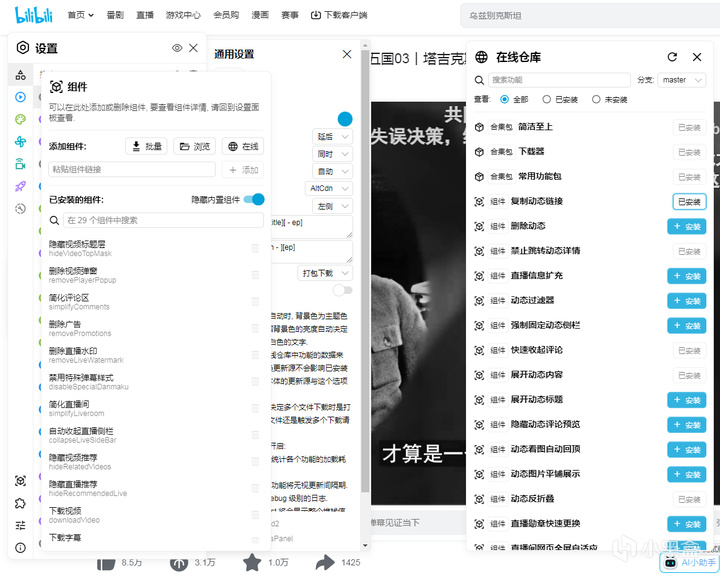Open 赛事 in the top navigation
Screen dimensions: 720x576
pos(290,15)
